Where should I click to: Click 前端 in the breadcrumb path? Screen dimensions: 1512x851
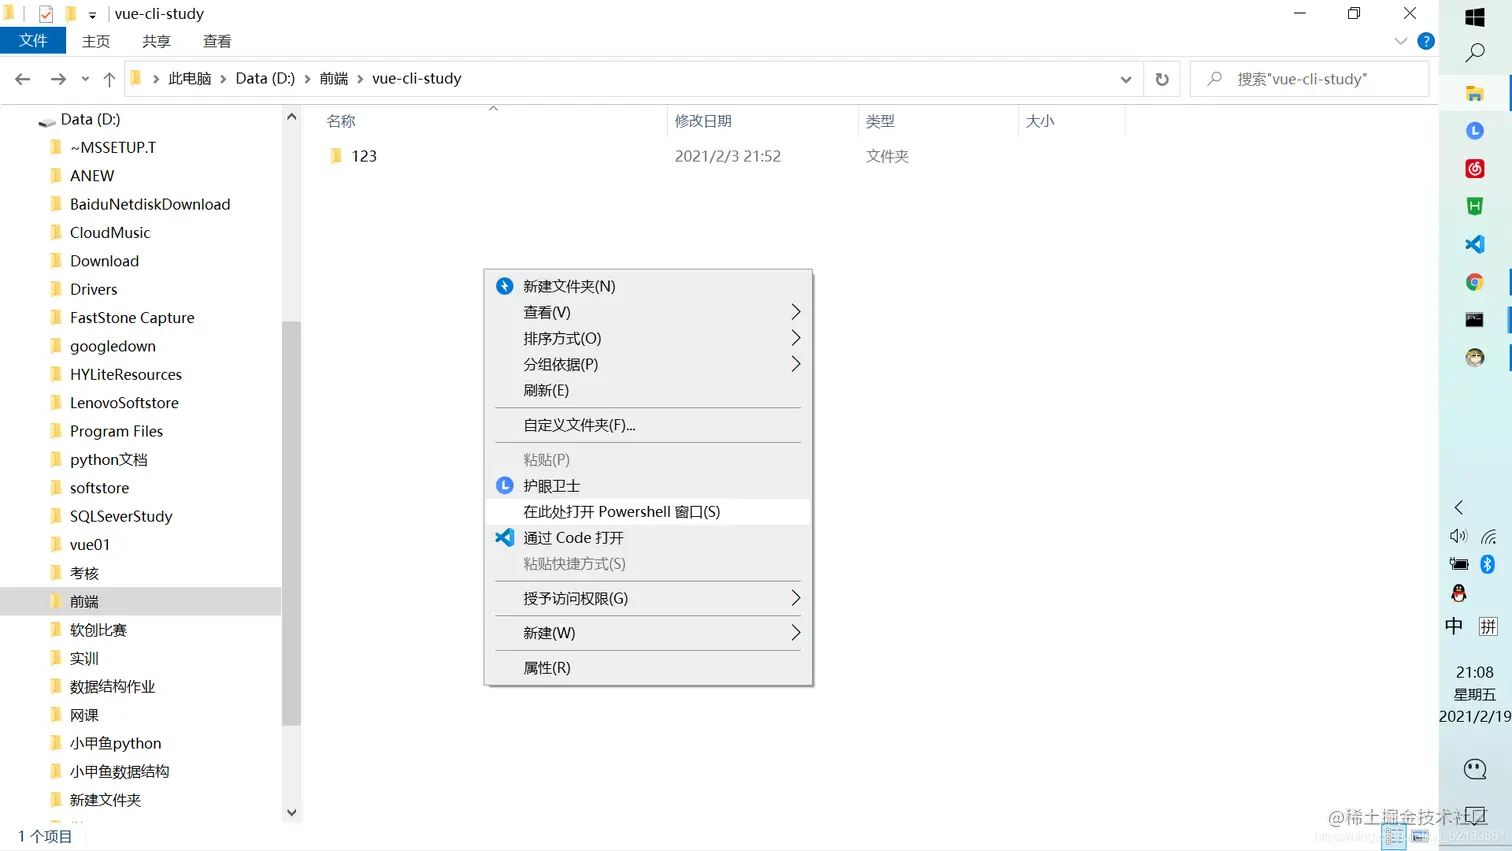[334, 79]
